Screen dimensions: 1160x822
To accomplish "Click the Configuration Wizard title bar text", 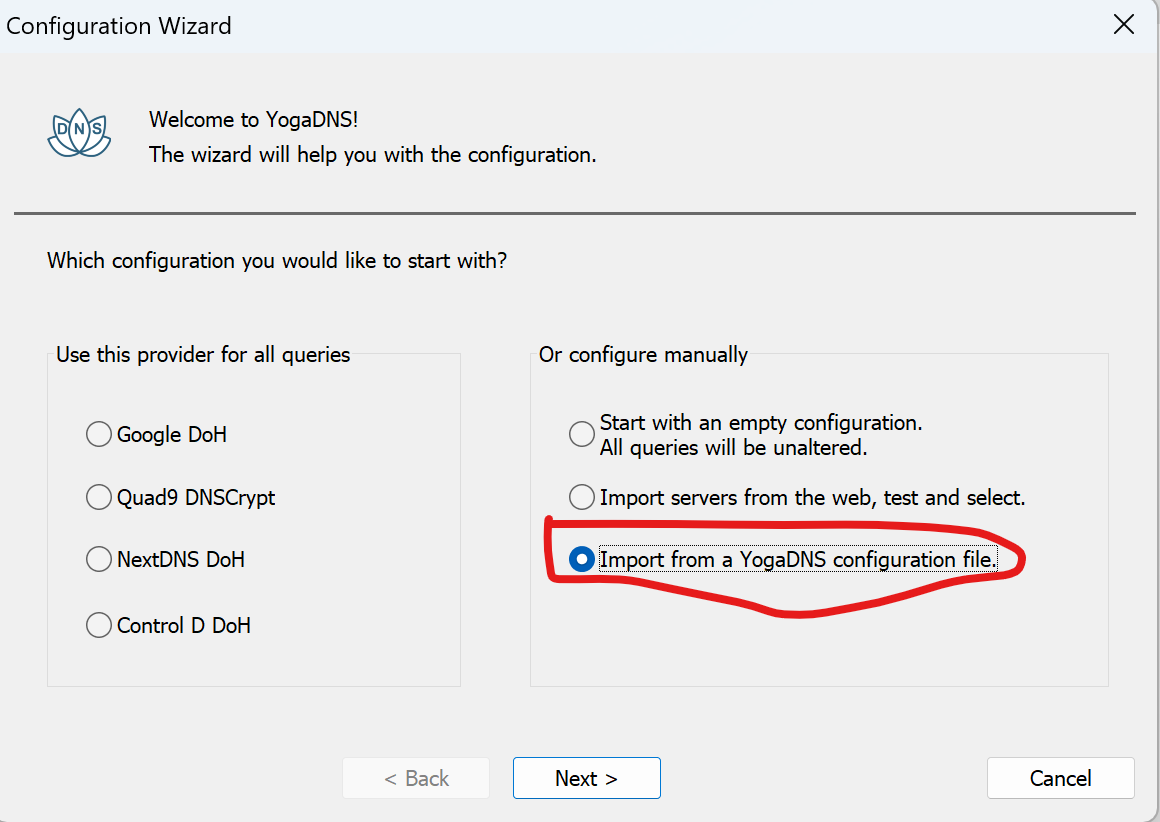I will (119, 26).
